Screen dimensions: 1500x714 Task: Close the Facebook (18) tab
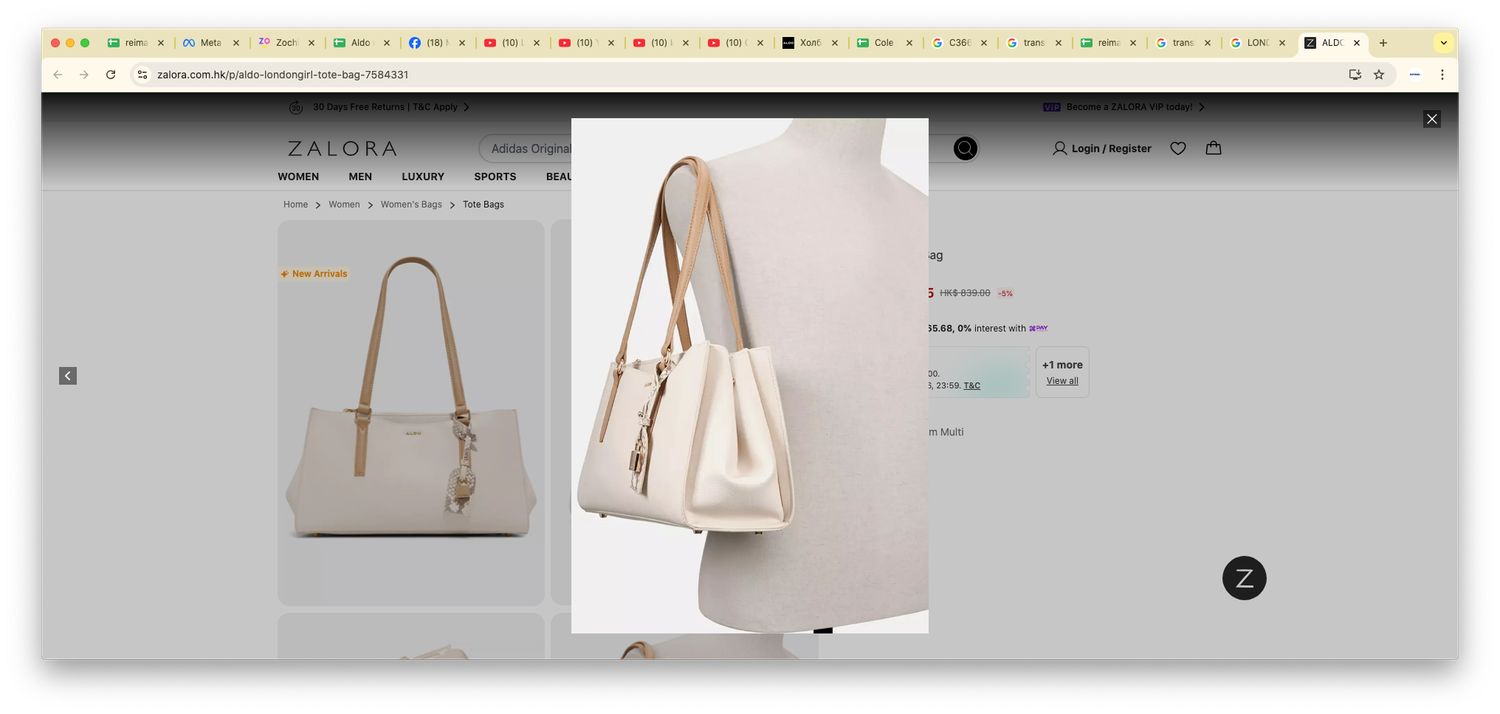461,43
